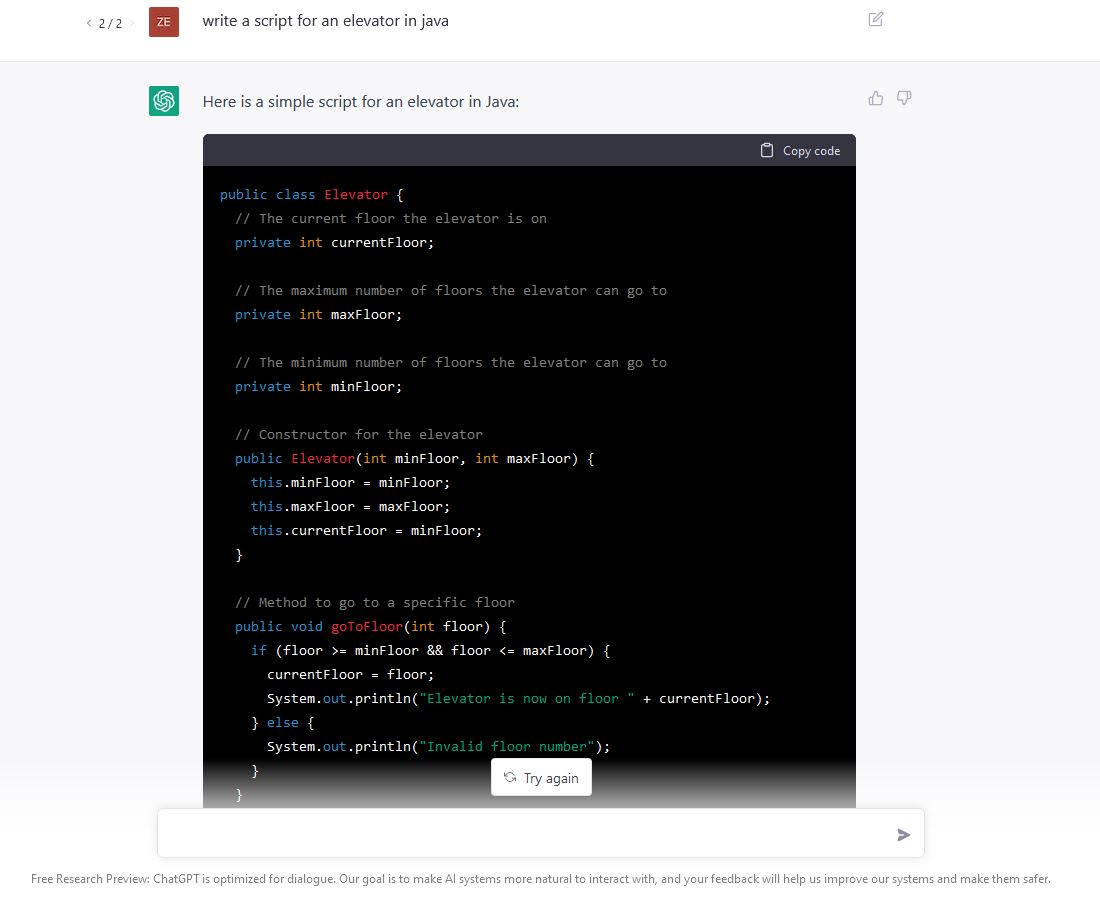Screen dimensions: 1100x901
Task: Navigate to the previous prompt version
Action: [x=88, y=22]
